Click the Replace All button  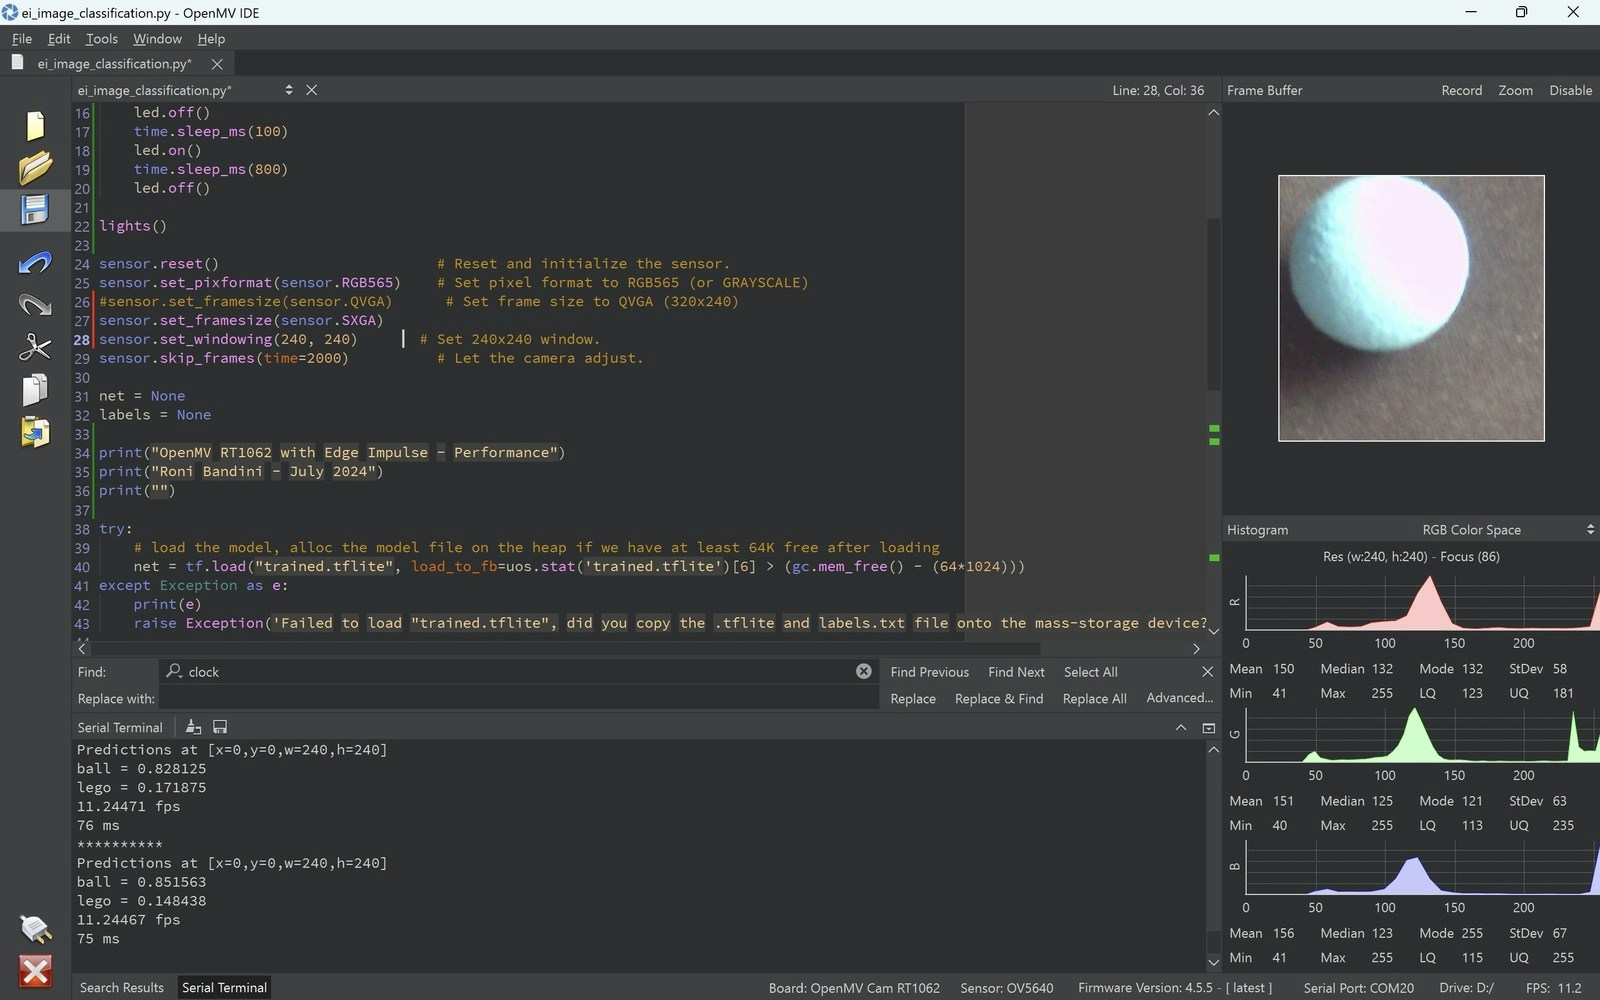[1094, 699]
